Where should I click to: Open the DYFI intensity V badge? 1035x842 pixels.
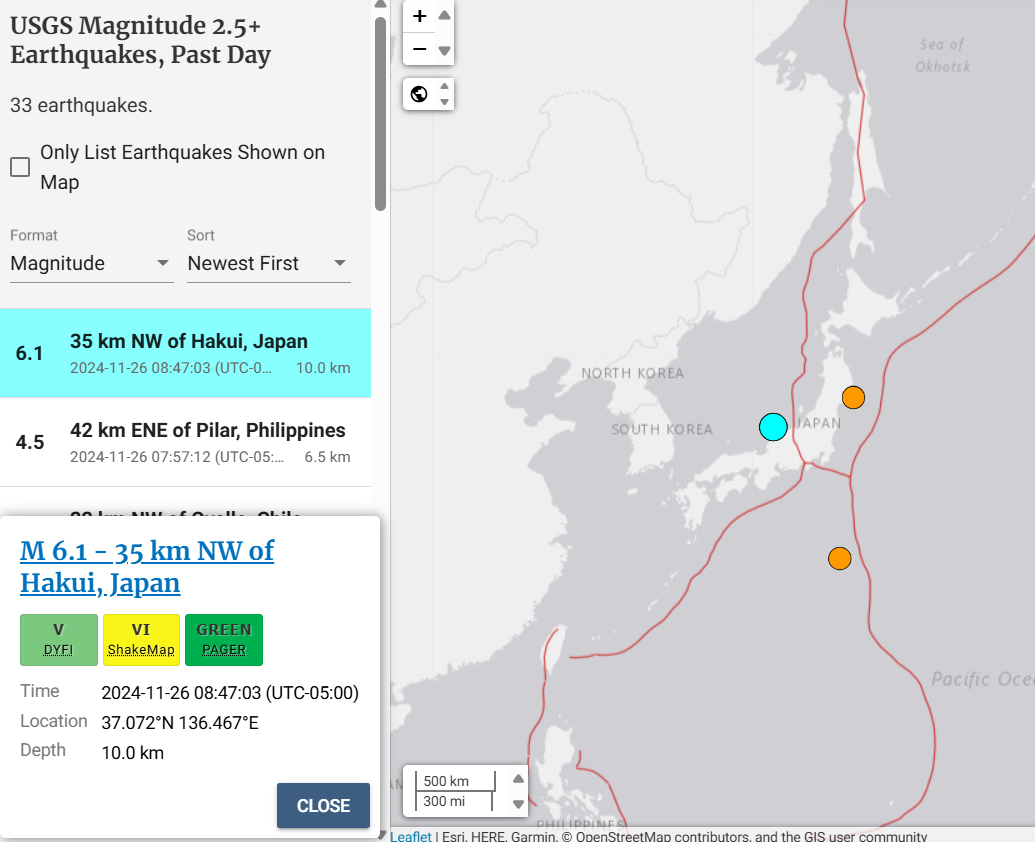[59, 639]
